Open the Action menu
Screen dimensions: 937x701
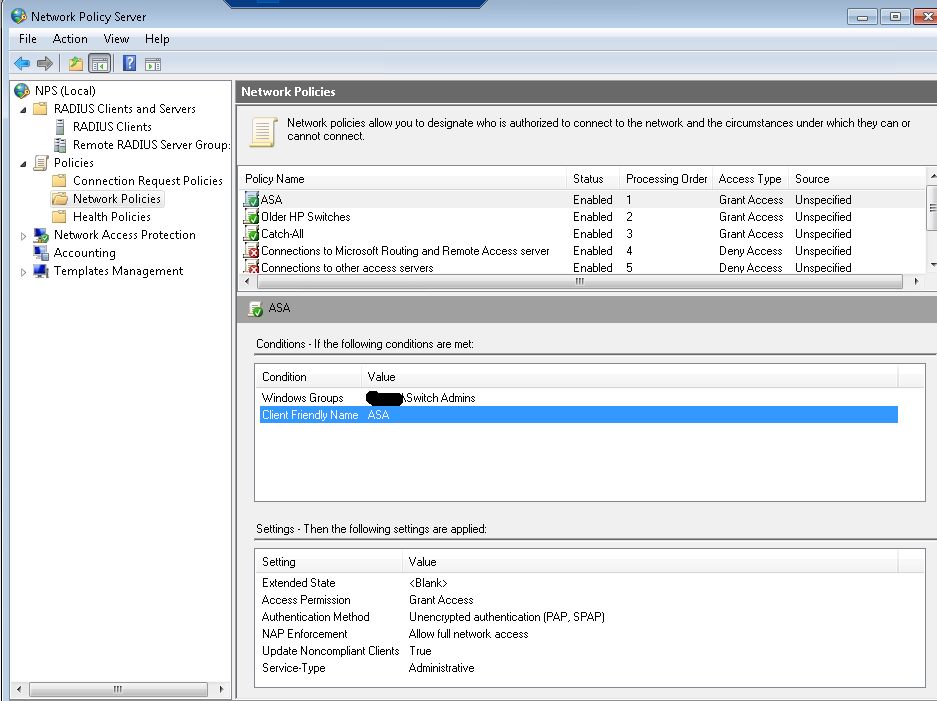[70, 39]
